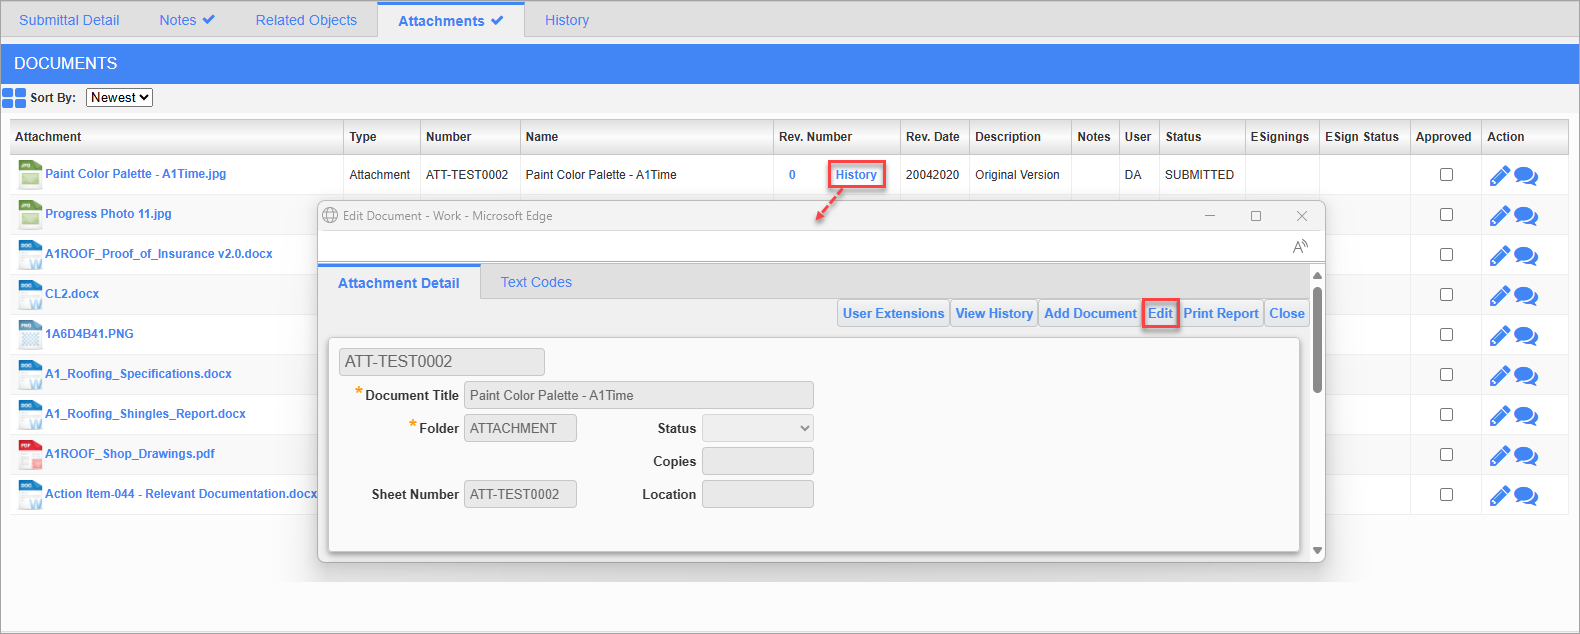Click the Location input field
The height and width of the screenshot is (634, 1580).
click(x=758, y=494)
